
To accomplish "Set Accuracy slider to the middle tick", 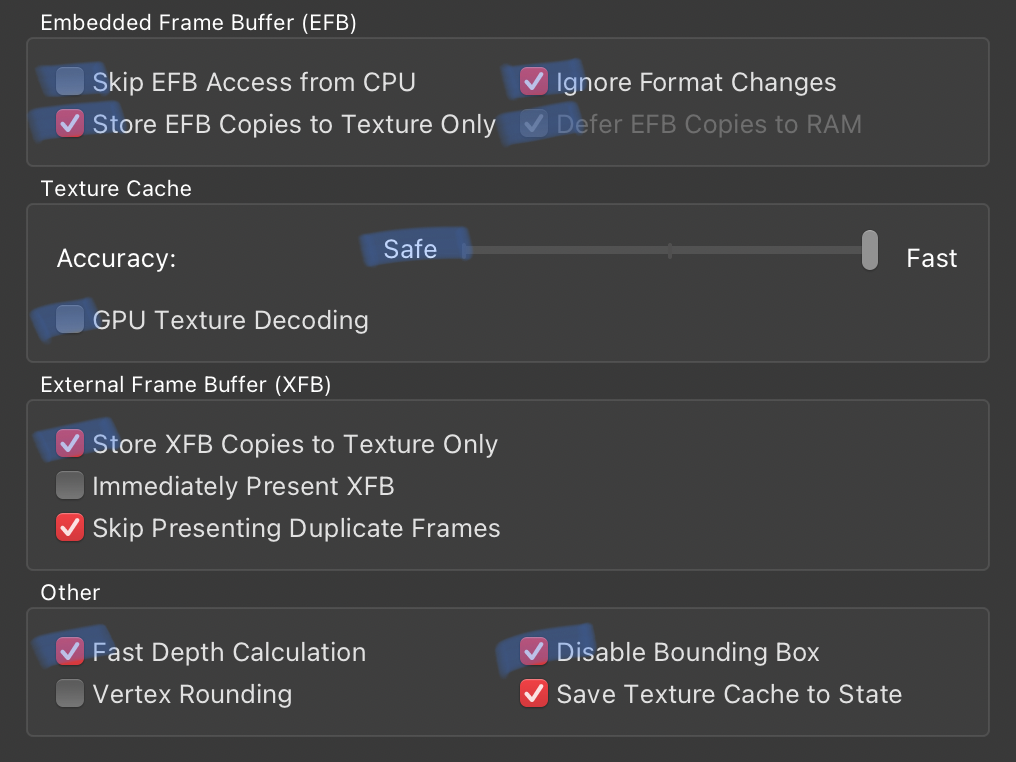I will tap(669, 250).
